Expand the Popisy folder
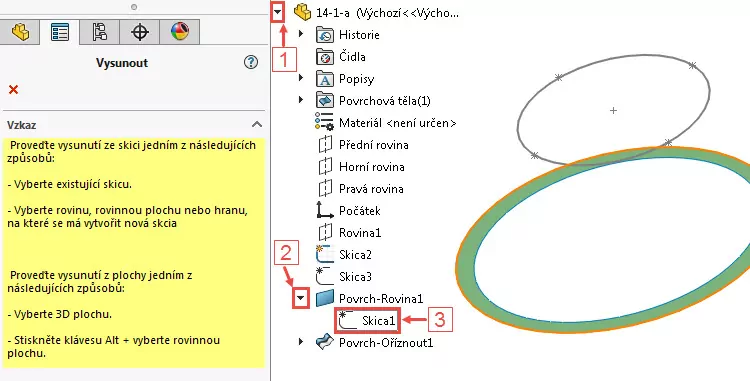This screenshot has width=750, height=381. click(301, 78)
